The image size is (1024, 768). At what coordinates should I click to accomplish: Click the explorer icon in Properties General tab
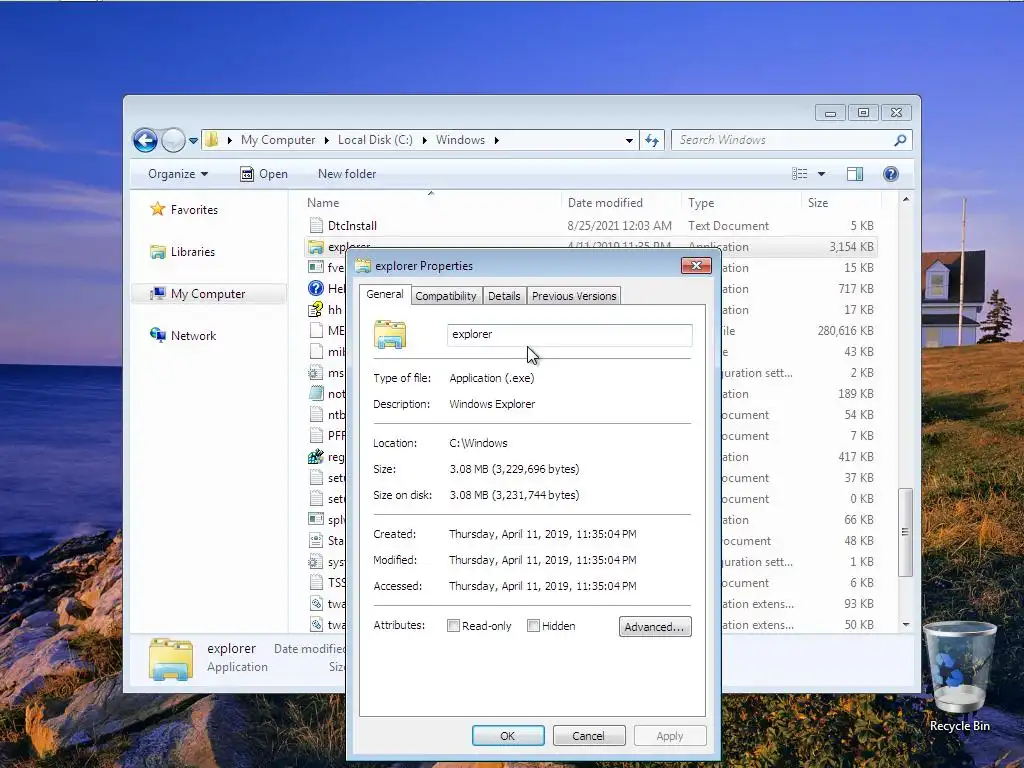point(390,334)
